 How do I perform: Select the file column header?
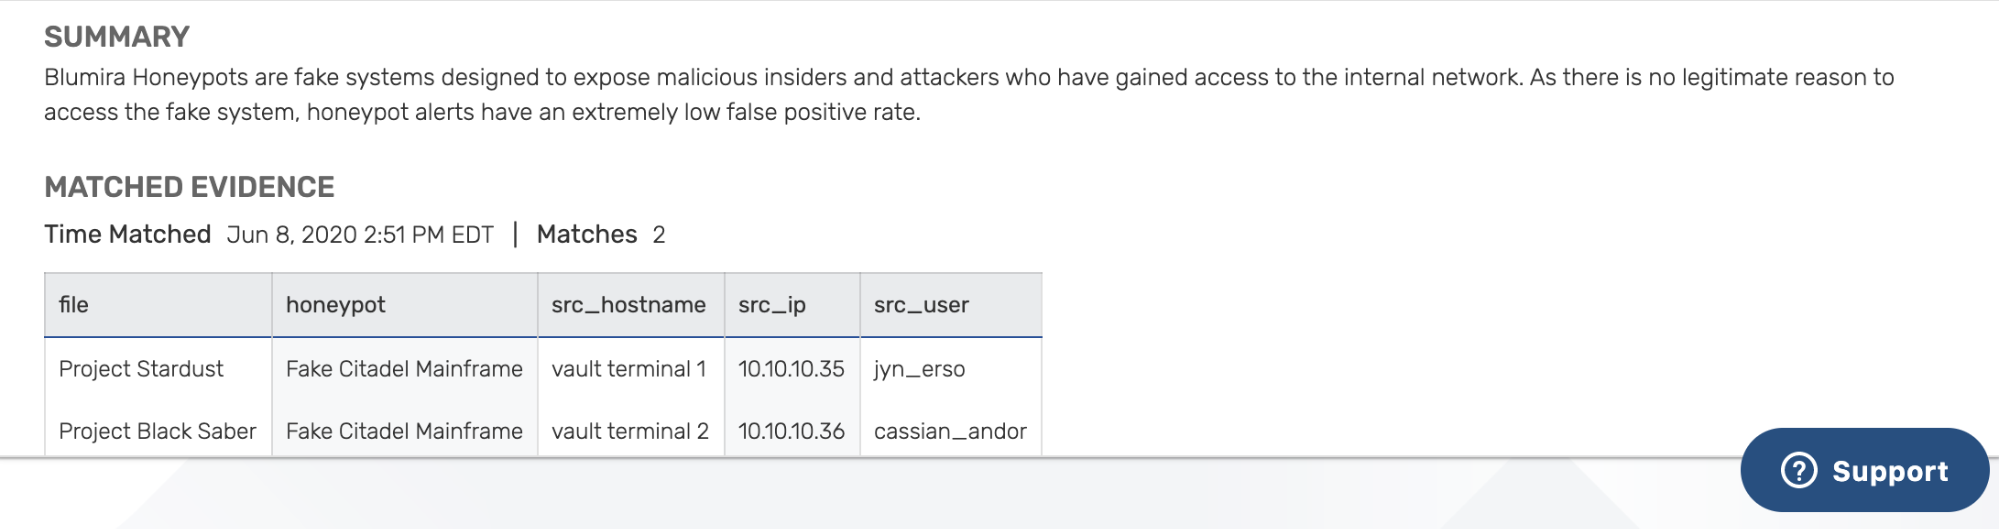click(x=158, y=305)
